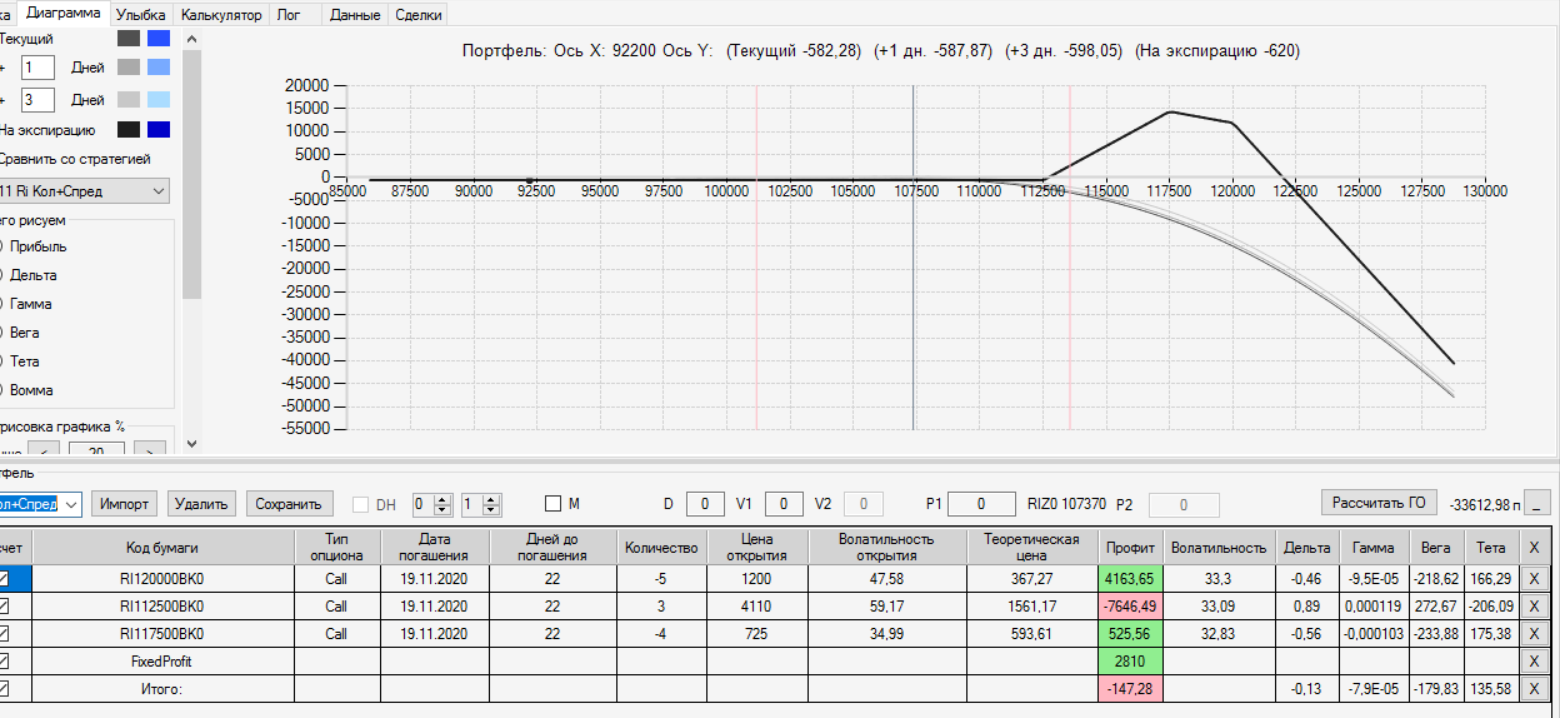
Task: Click the Сохранить button
Action: [288, 503]
